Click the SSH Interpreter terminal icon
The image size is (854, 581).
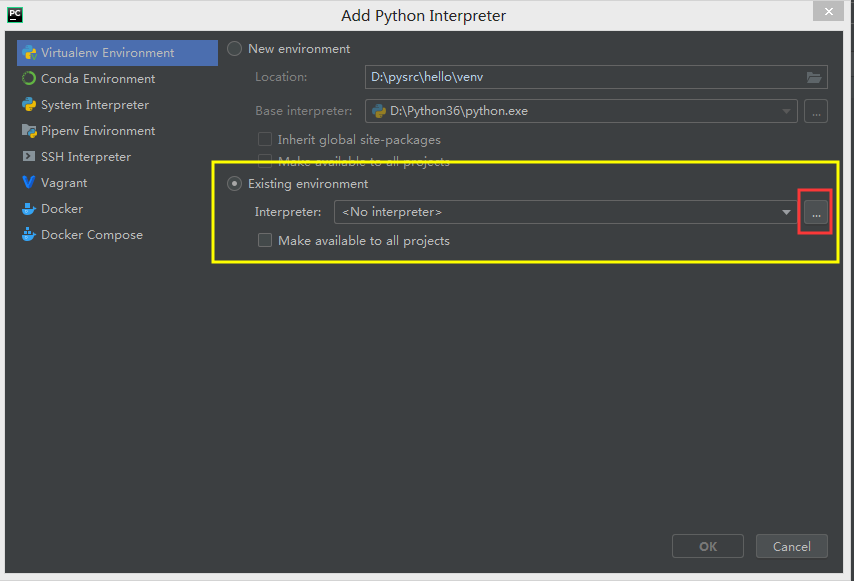[x=29, y=157]
